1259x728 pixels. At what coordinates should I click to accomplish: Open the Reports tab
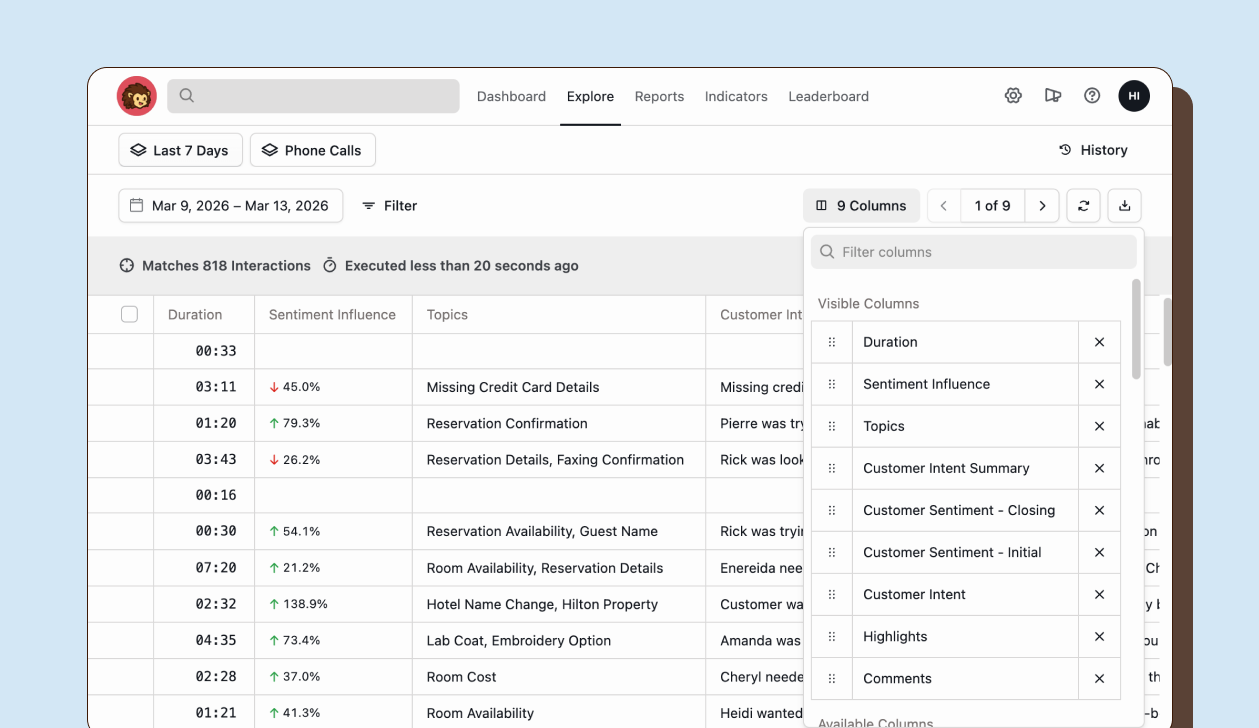click(659, 96)
